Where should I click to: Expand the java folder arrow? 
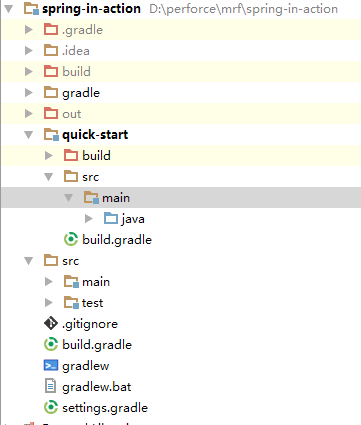[89, 219]
